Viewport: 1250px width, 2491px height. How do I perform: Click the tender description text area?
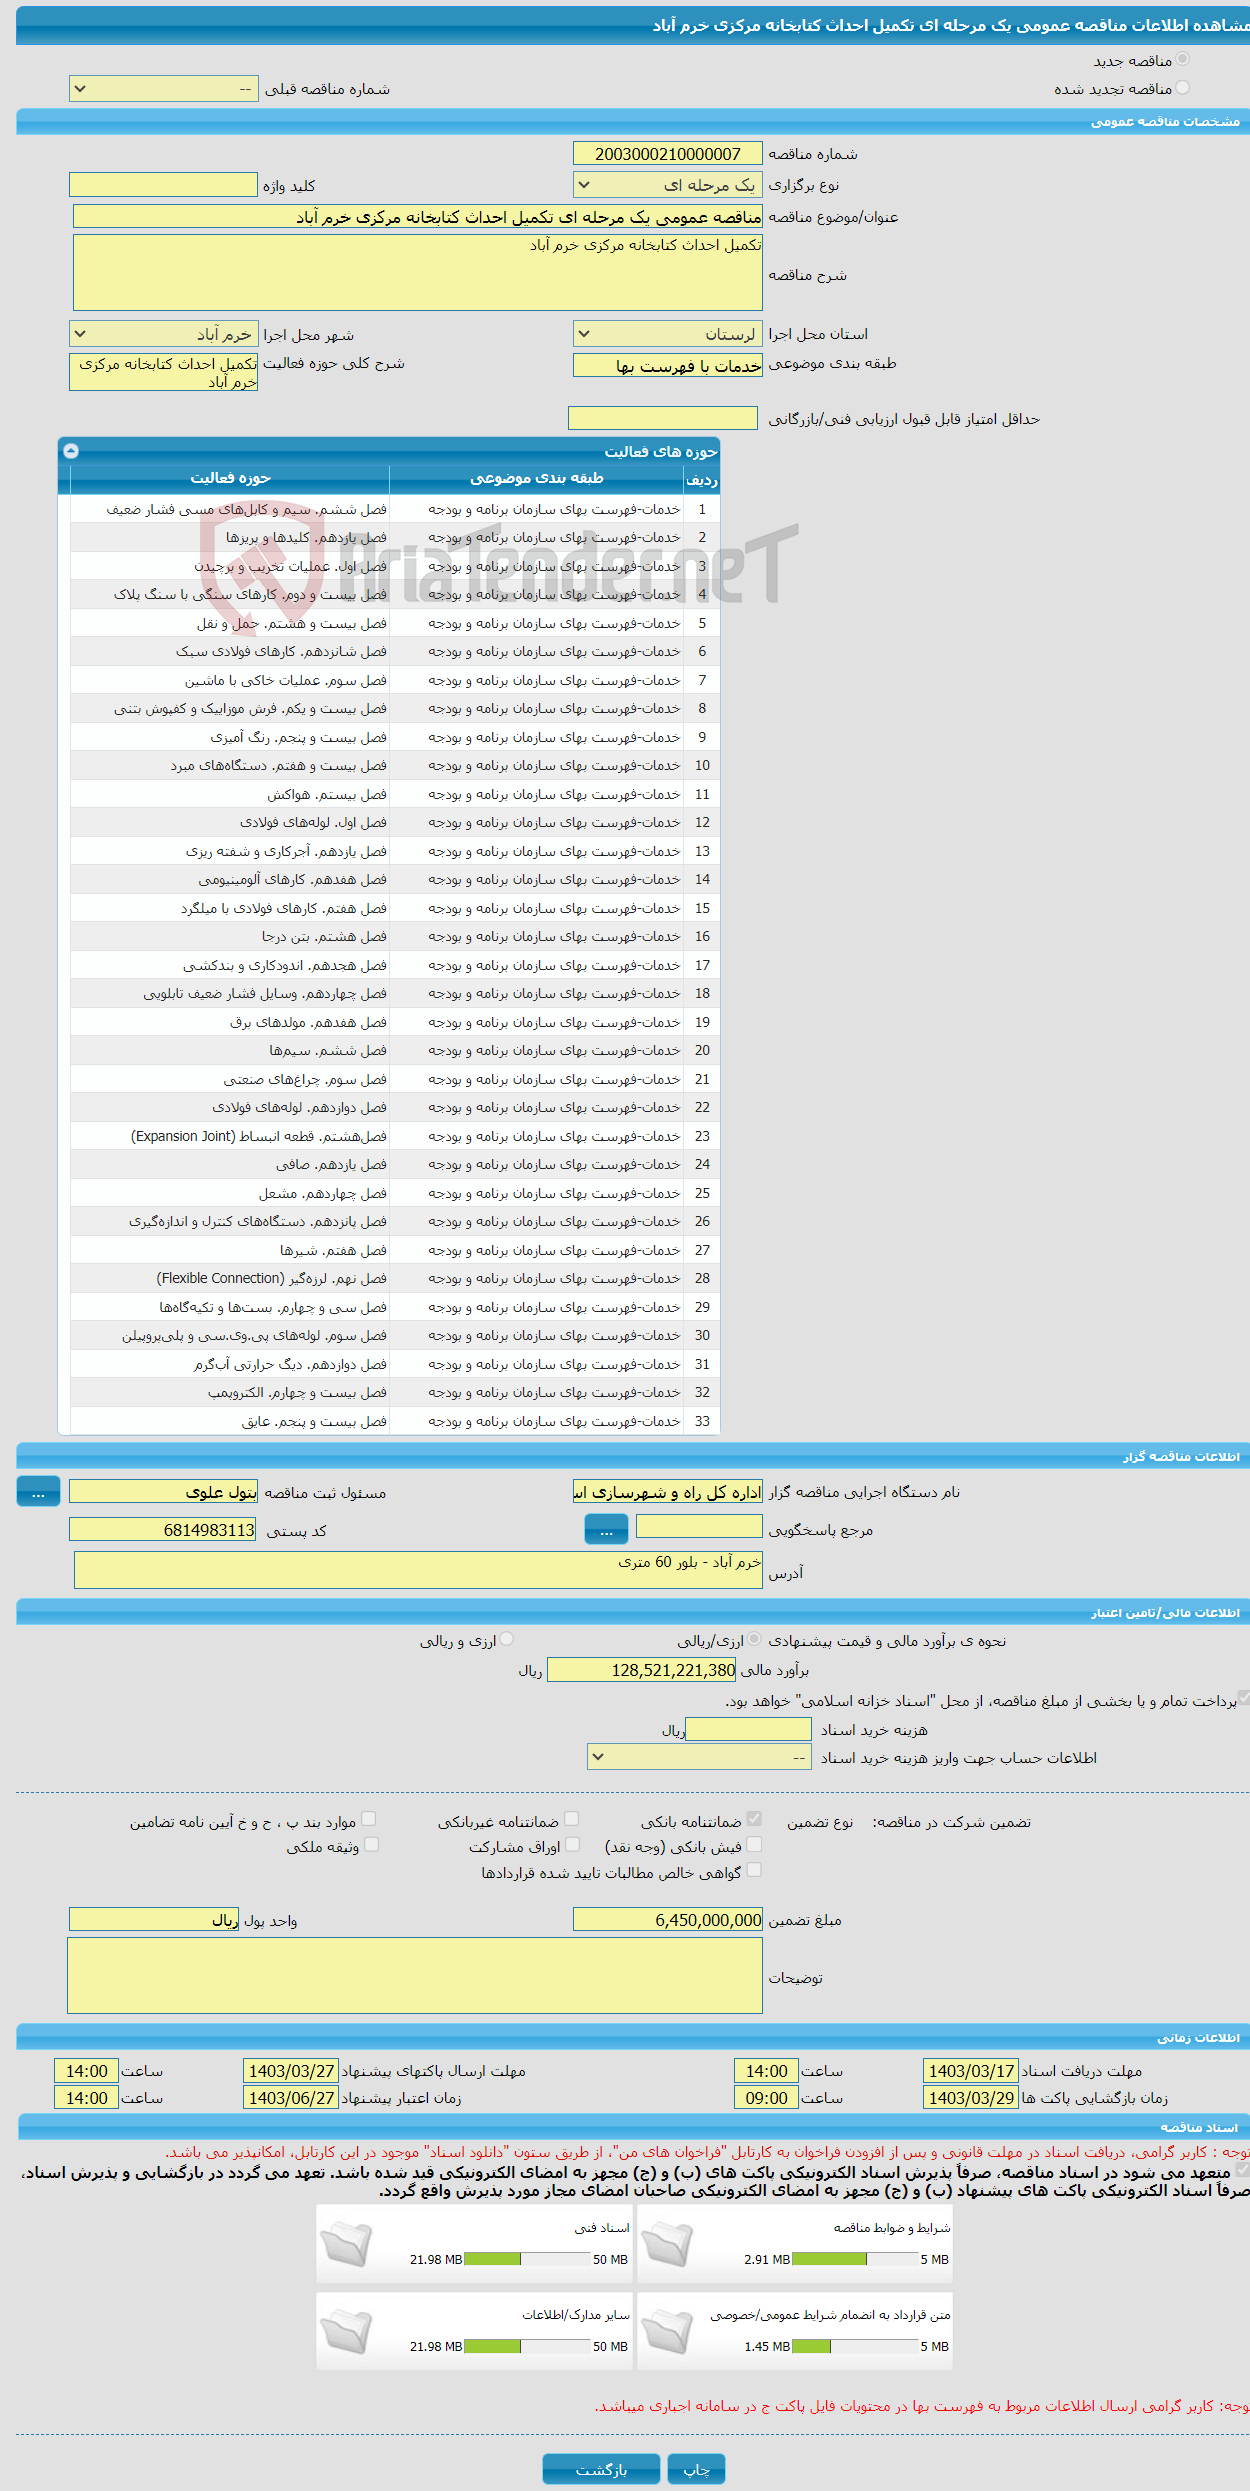(418, 272)
